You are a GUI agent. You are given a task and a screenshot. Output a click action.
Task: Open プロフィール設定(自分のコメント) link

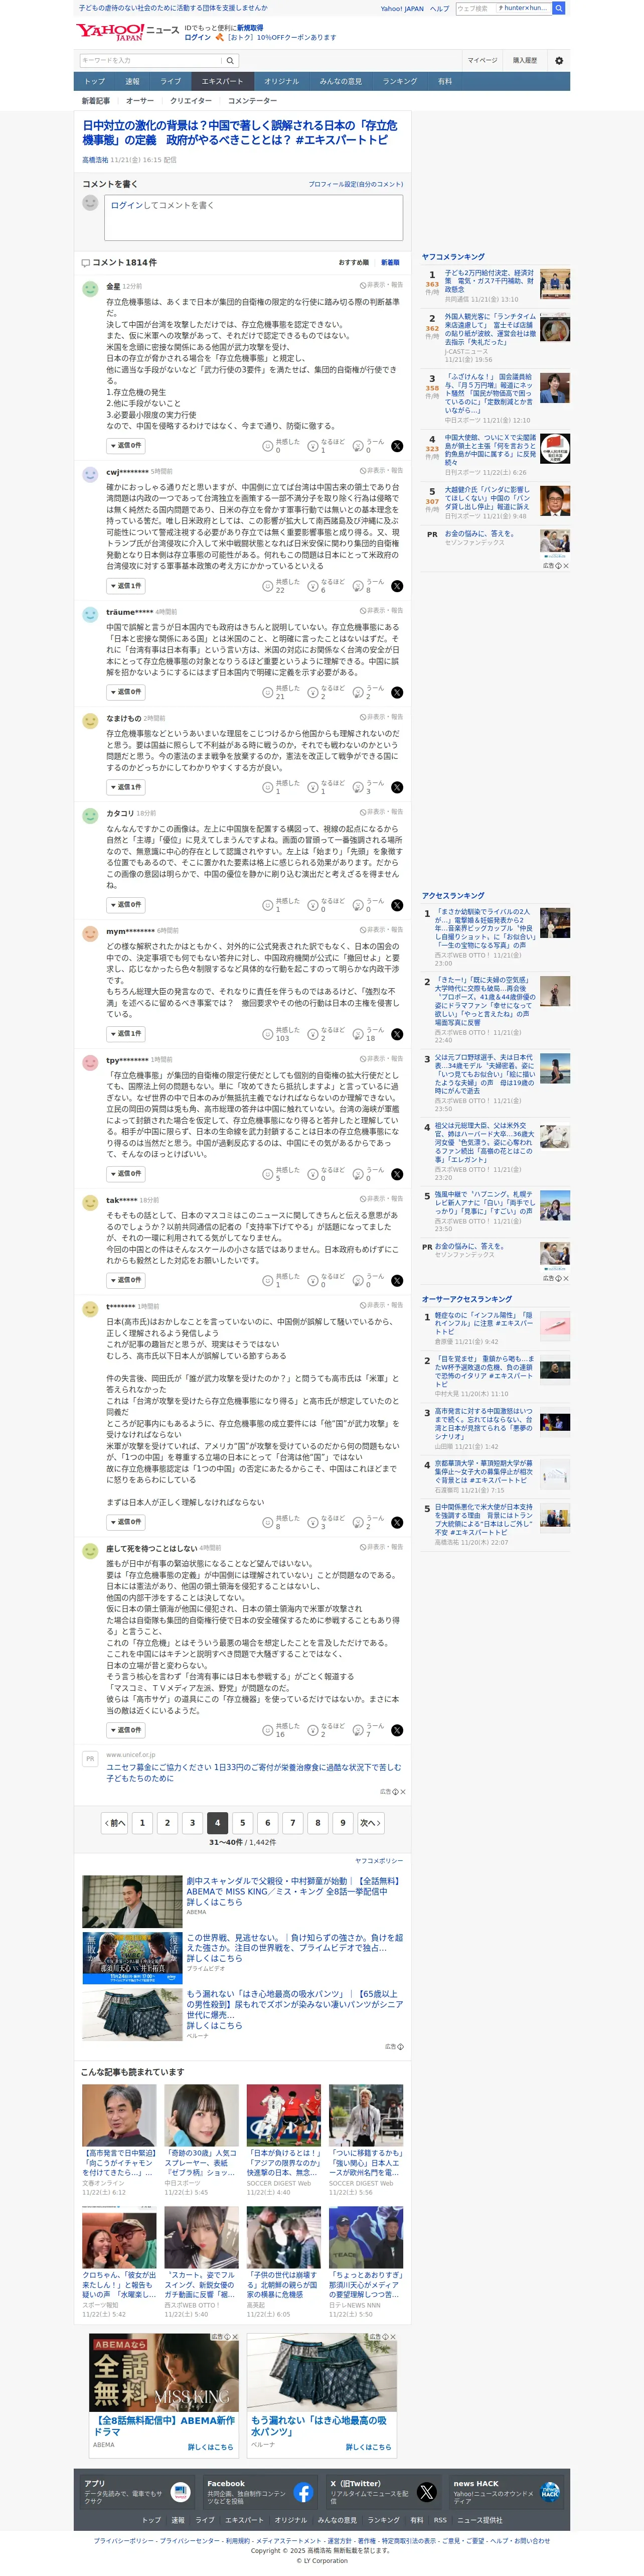[x=355, y=184]
